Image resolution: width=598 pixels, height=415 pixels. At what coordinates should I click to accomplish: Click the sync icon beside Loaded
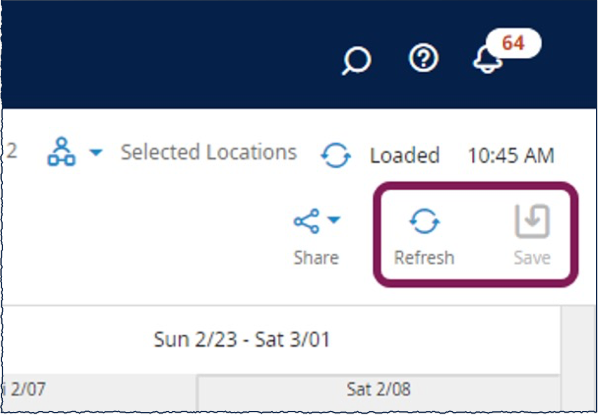(x=336, y=155)
